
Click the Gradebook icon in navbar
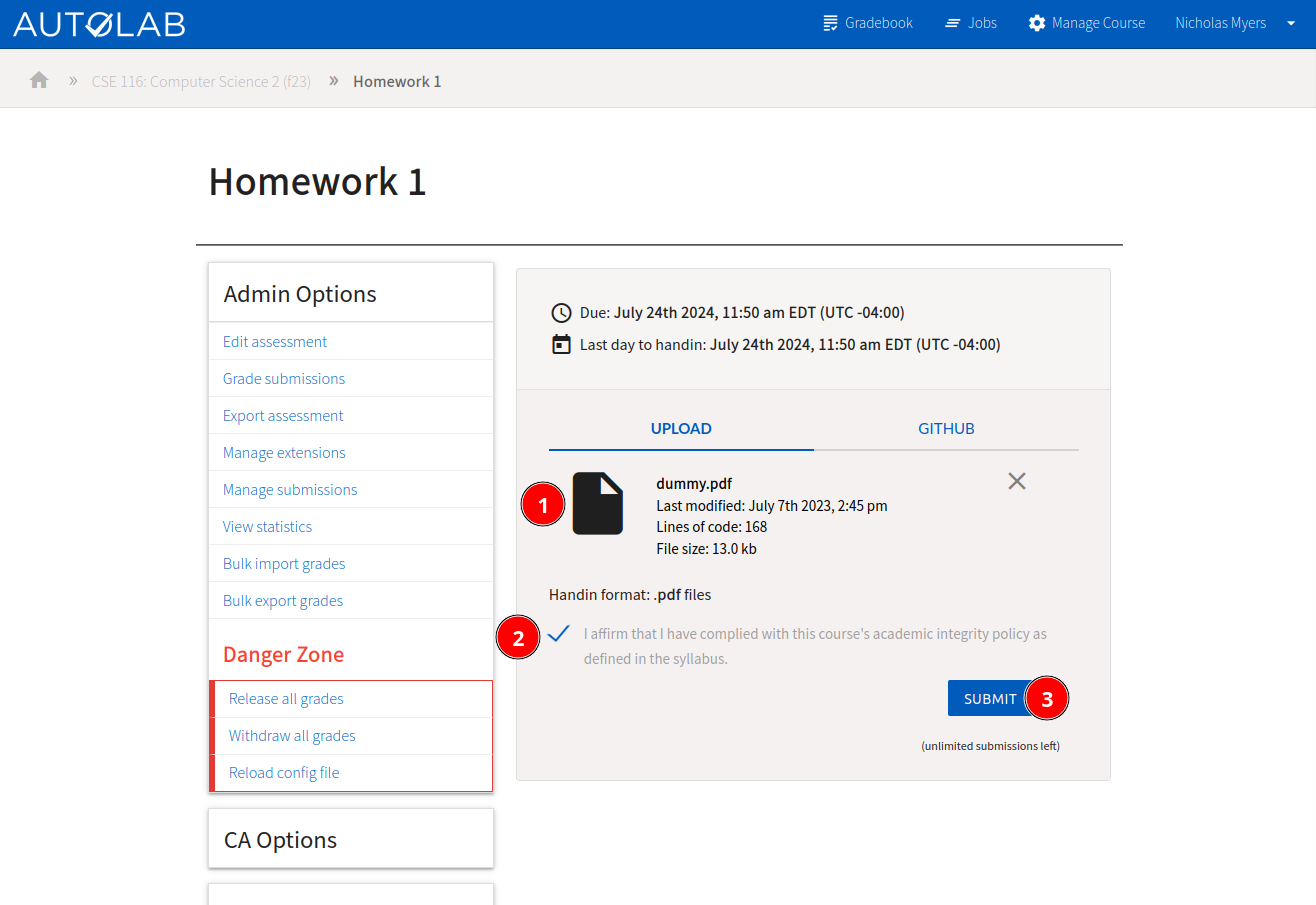point(831,23)
